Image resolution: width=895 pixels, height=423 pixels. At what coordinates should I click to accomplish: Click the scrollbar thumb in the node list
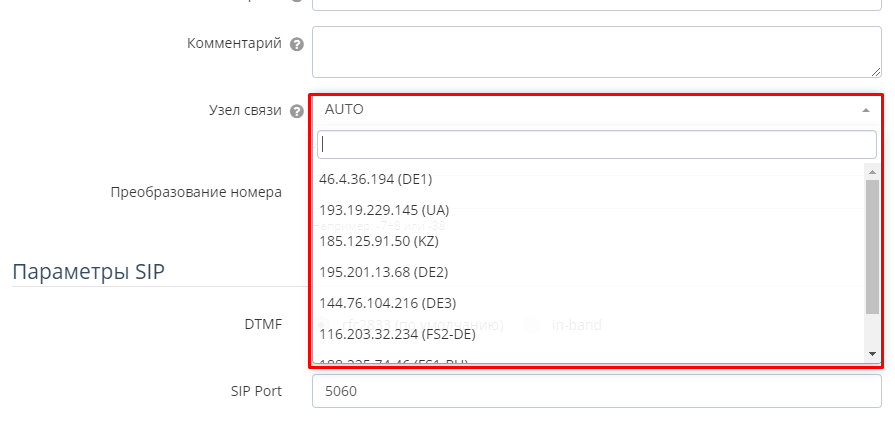coord(872,245)
